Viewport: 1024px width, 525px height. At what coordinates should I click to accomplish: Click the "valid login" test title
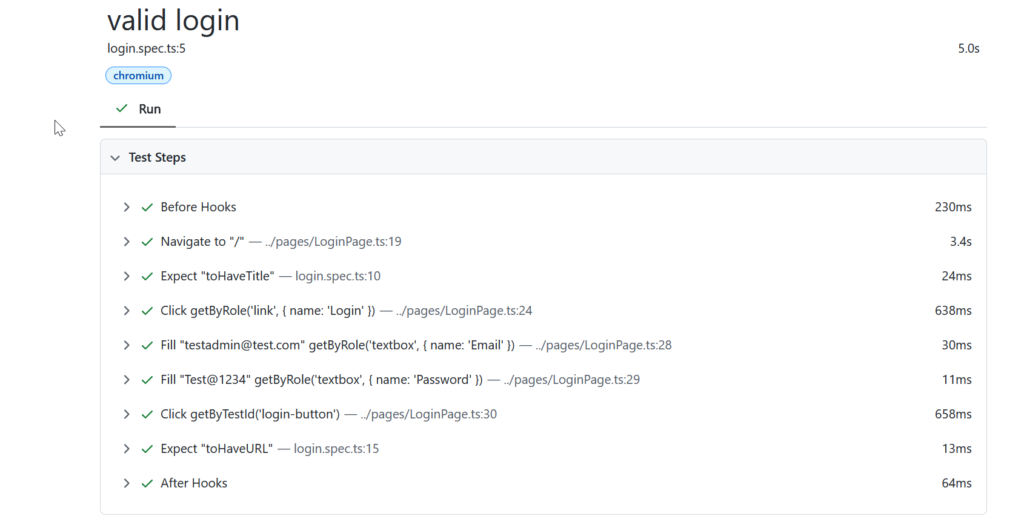tap(173, 20)
